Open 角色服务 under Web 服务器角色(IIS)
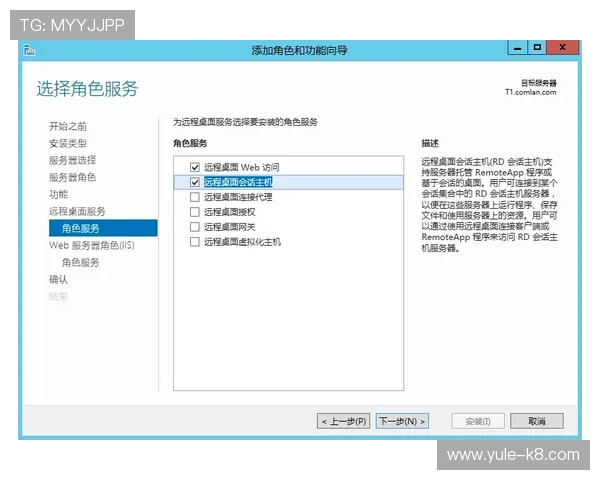This screenshot has width=600, height=480. tap(80, 262)
